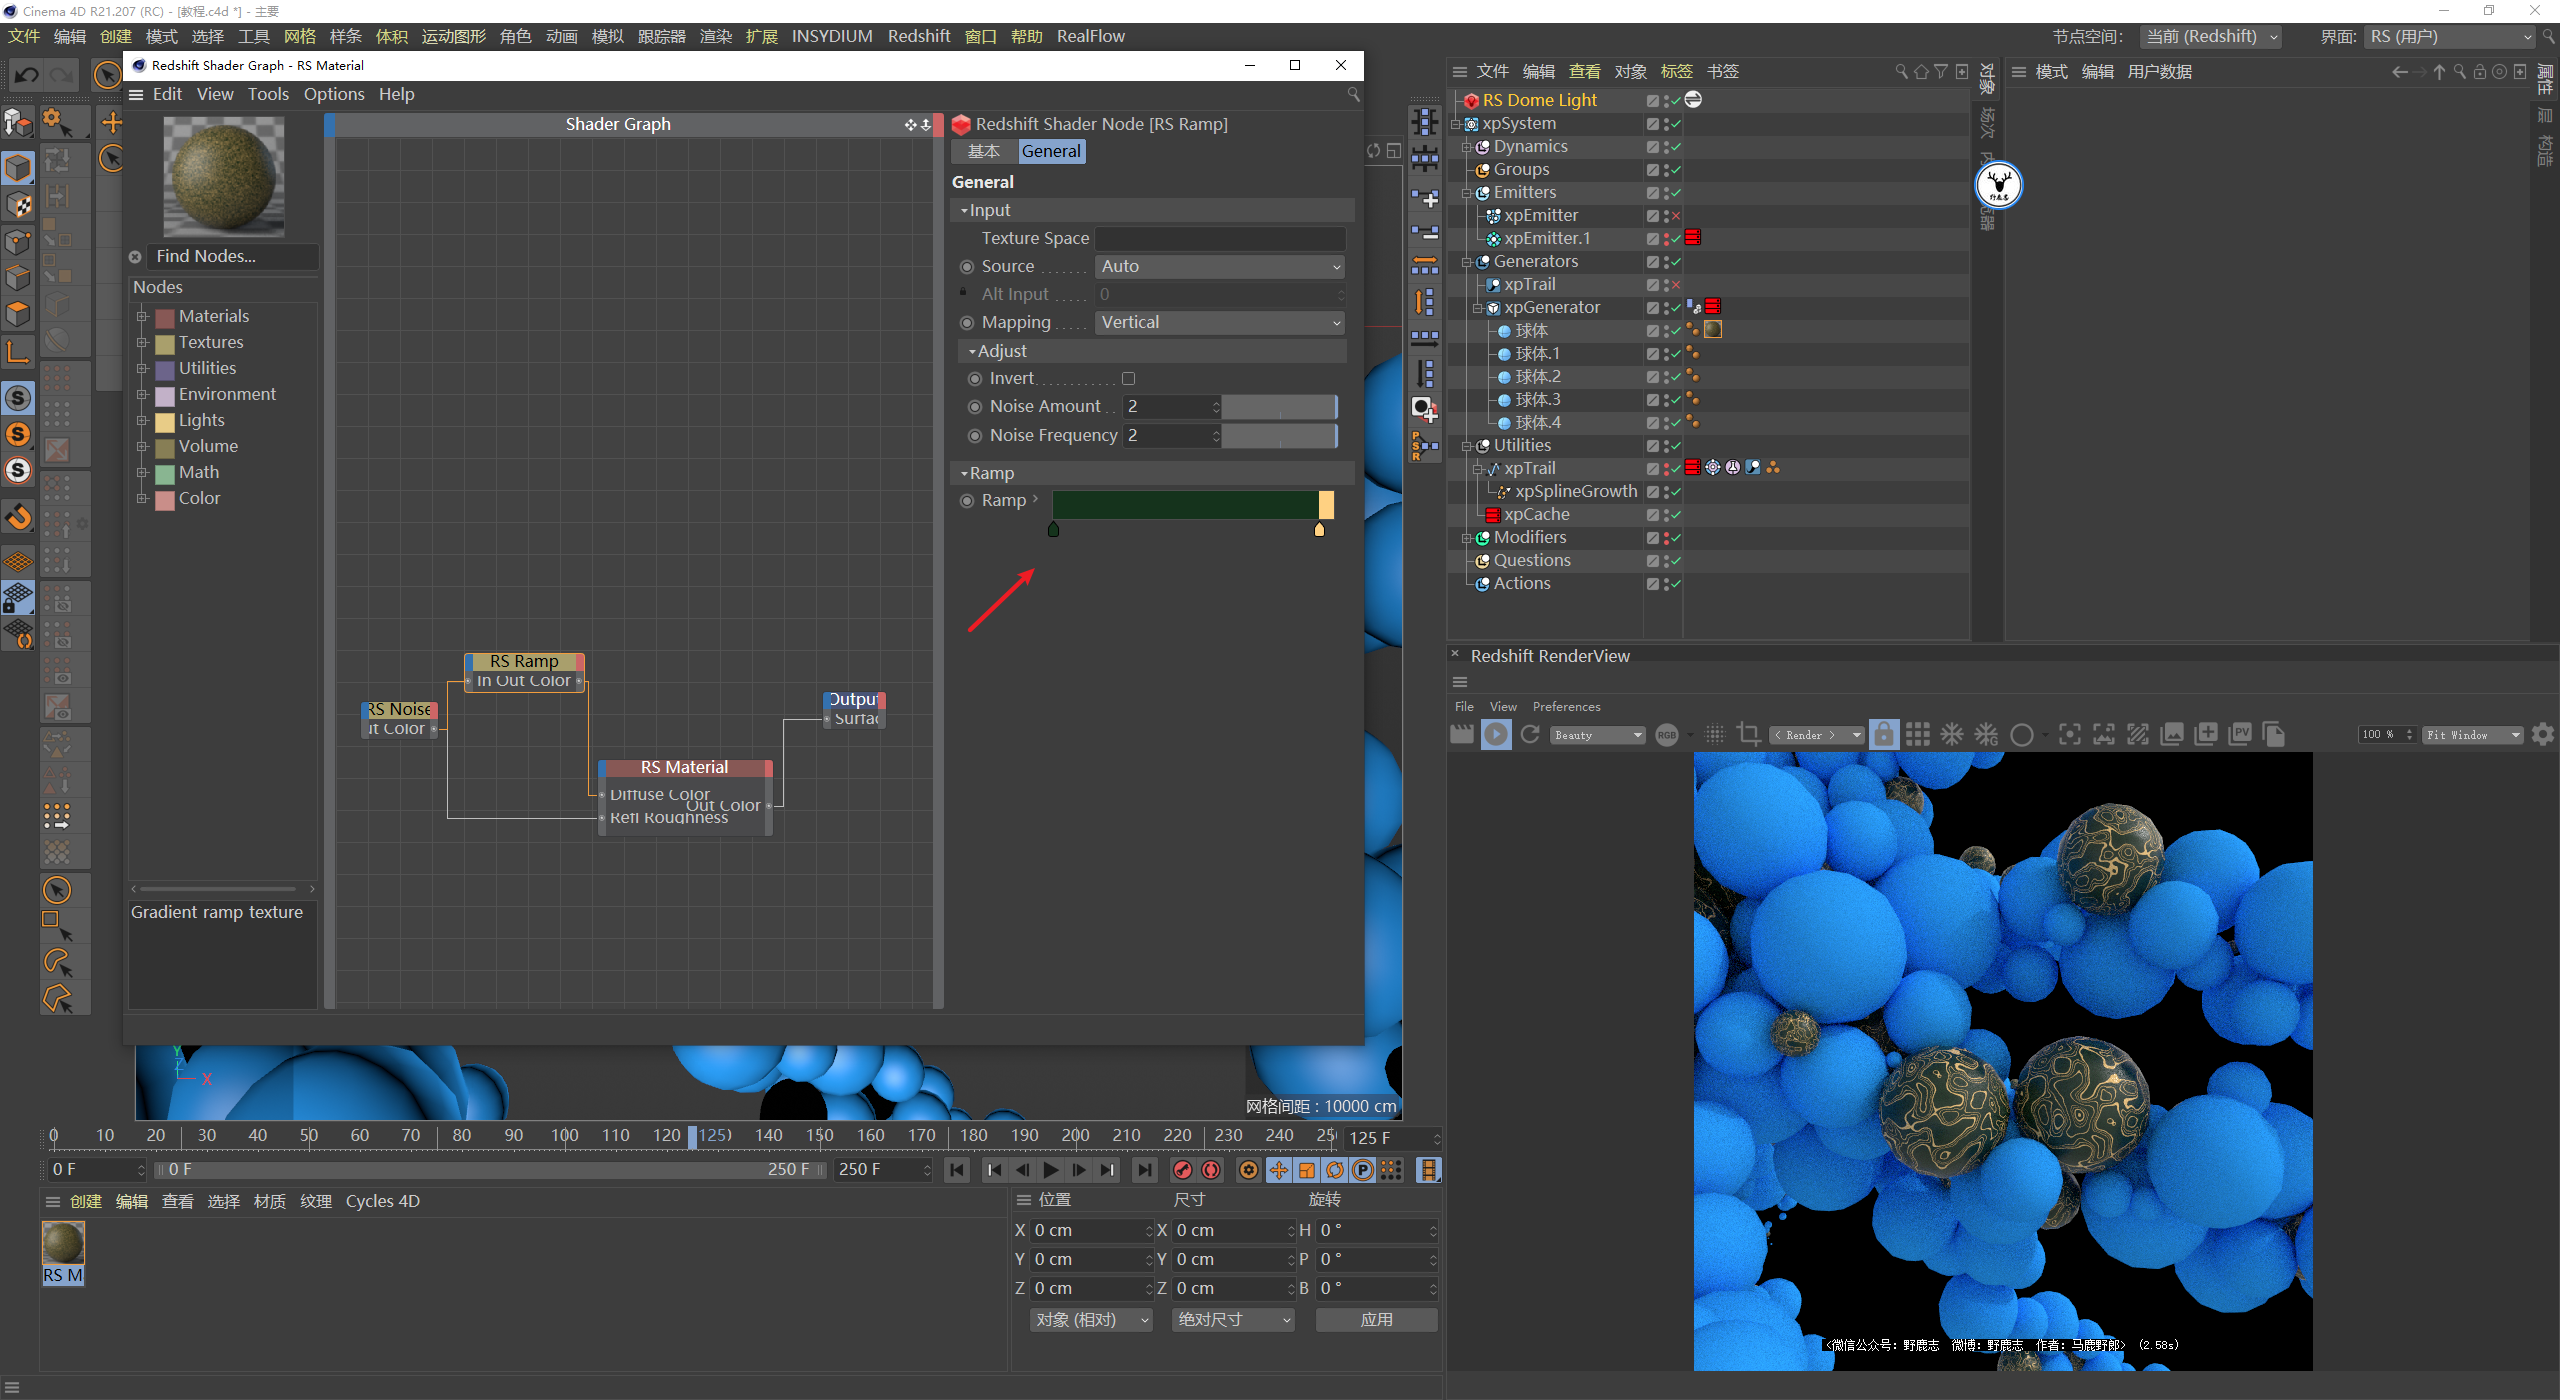
Task: Click the watermark deer logo circle icon
Action: point(1999,185)
